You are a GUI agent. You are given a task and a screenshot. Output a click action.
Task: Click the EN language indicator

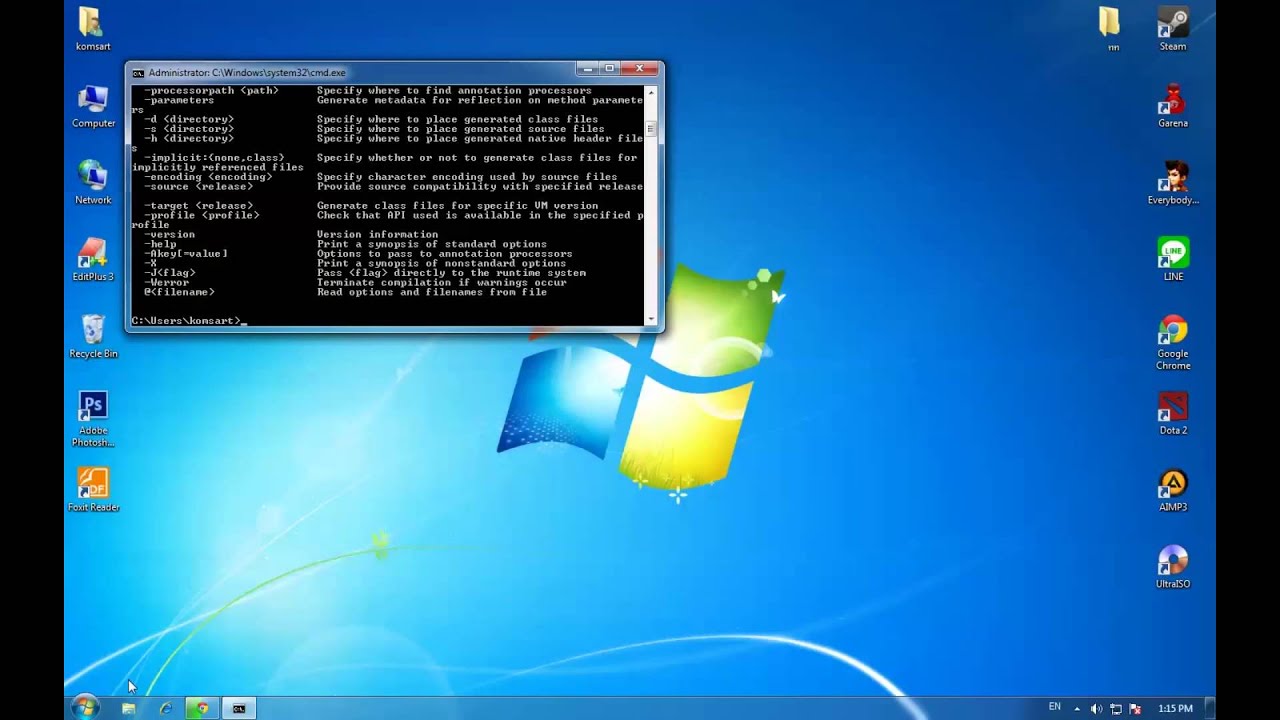(1054, 707)
